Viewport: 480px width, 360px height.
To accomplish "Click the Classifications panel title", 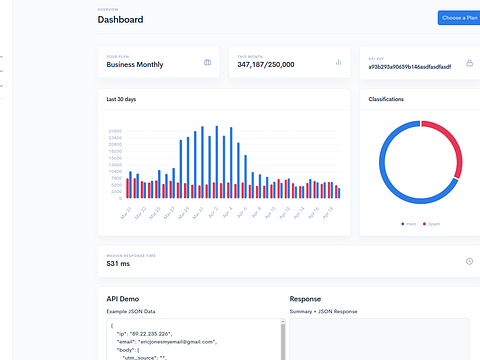I will coord(386,99).
